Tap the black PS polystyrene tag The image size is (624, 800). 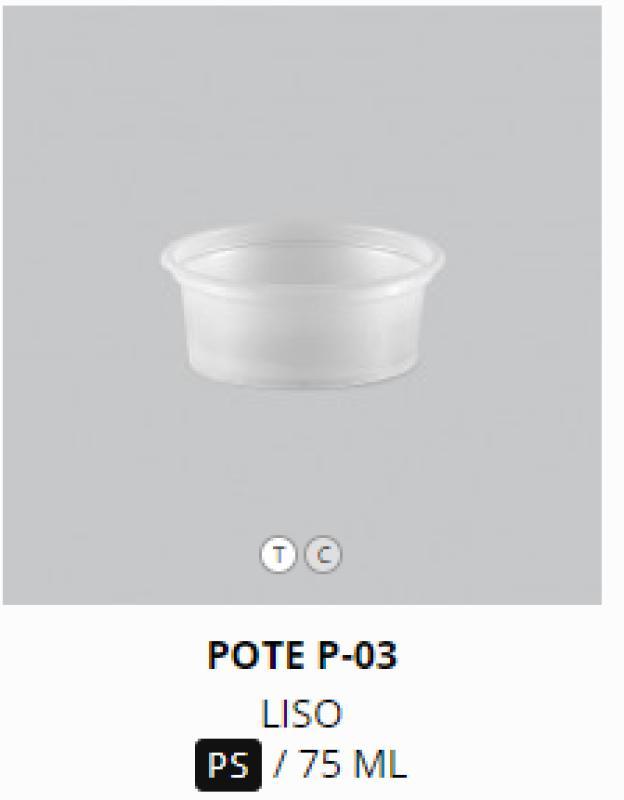[228, 765]
